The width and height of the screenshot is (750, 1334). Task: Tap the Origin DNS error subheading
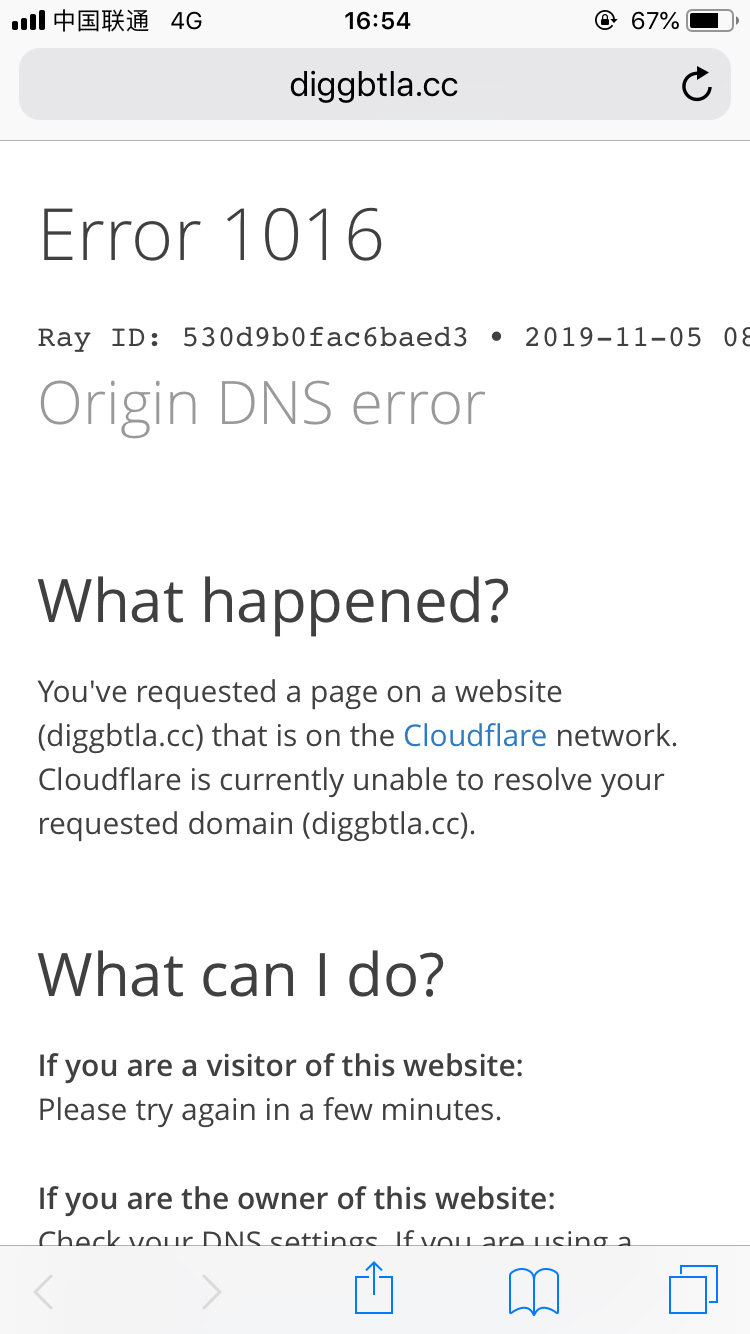pos(262,403)
